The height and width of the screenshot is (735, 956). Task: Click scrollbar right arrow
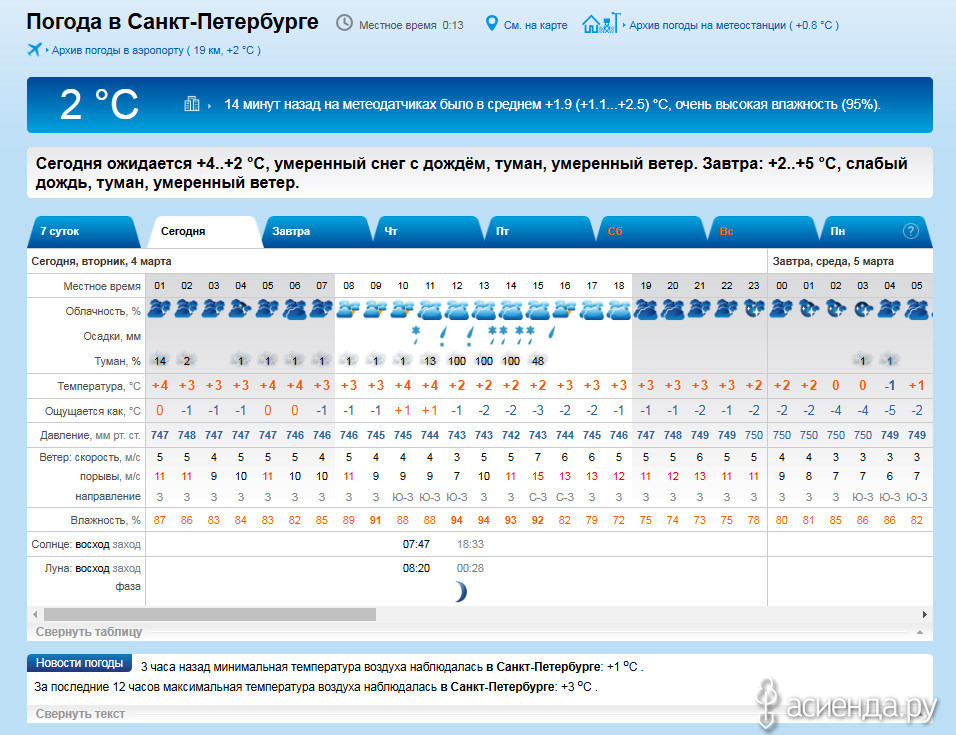925,614
